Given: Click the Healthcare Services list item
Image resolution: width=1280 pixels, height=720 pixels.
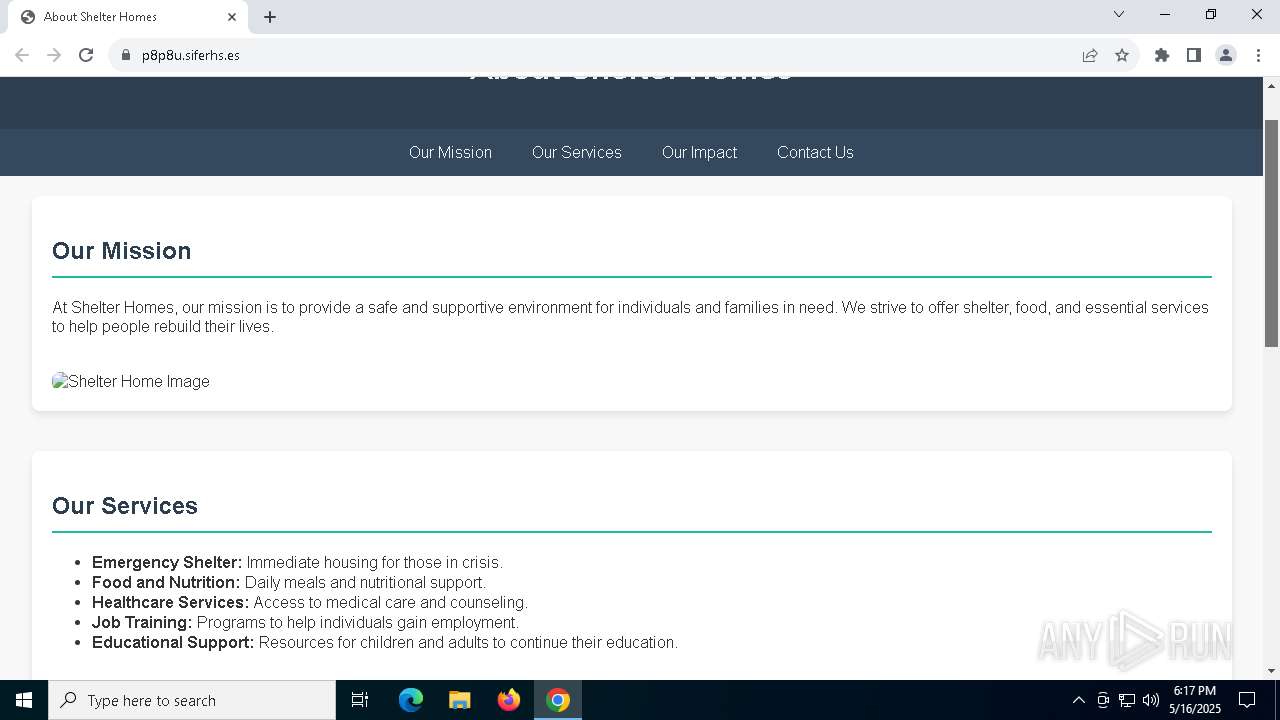Looking at the screenshot, I should (x=310, y=602).
